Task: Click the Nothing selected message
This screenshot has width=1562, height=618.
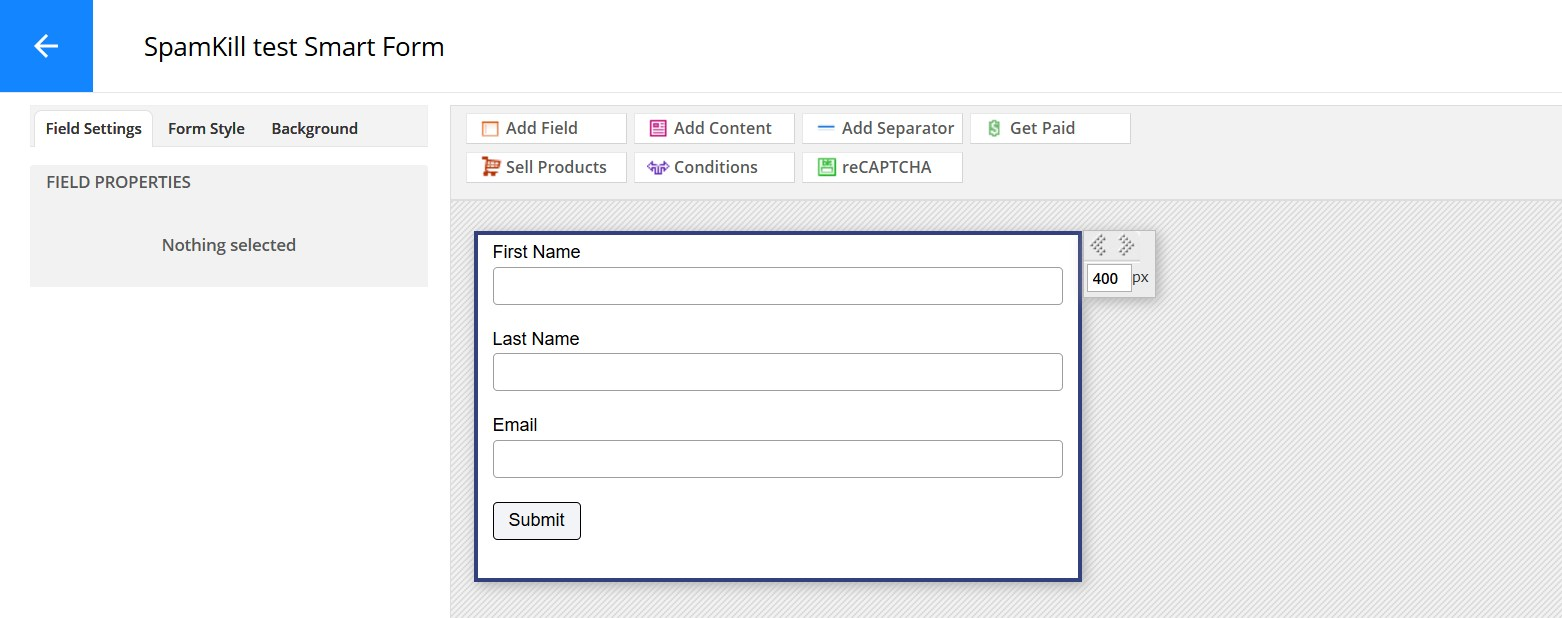Action: [x=229, y=245]
